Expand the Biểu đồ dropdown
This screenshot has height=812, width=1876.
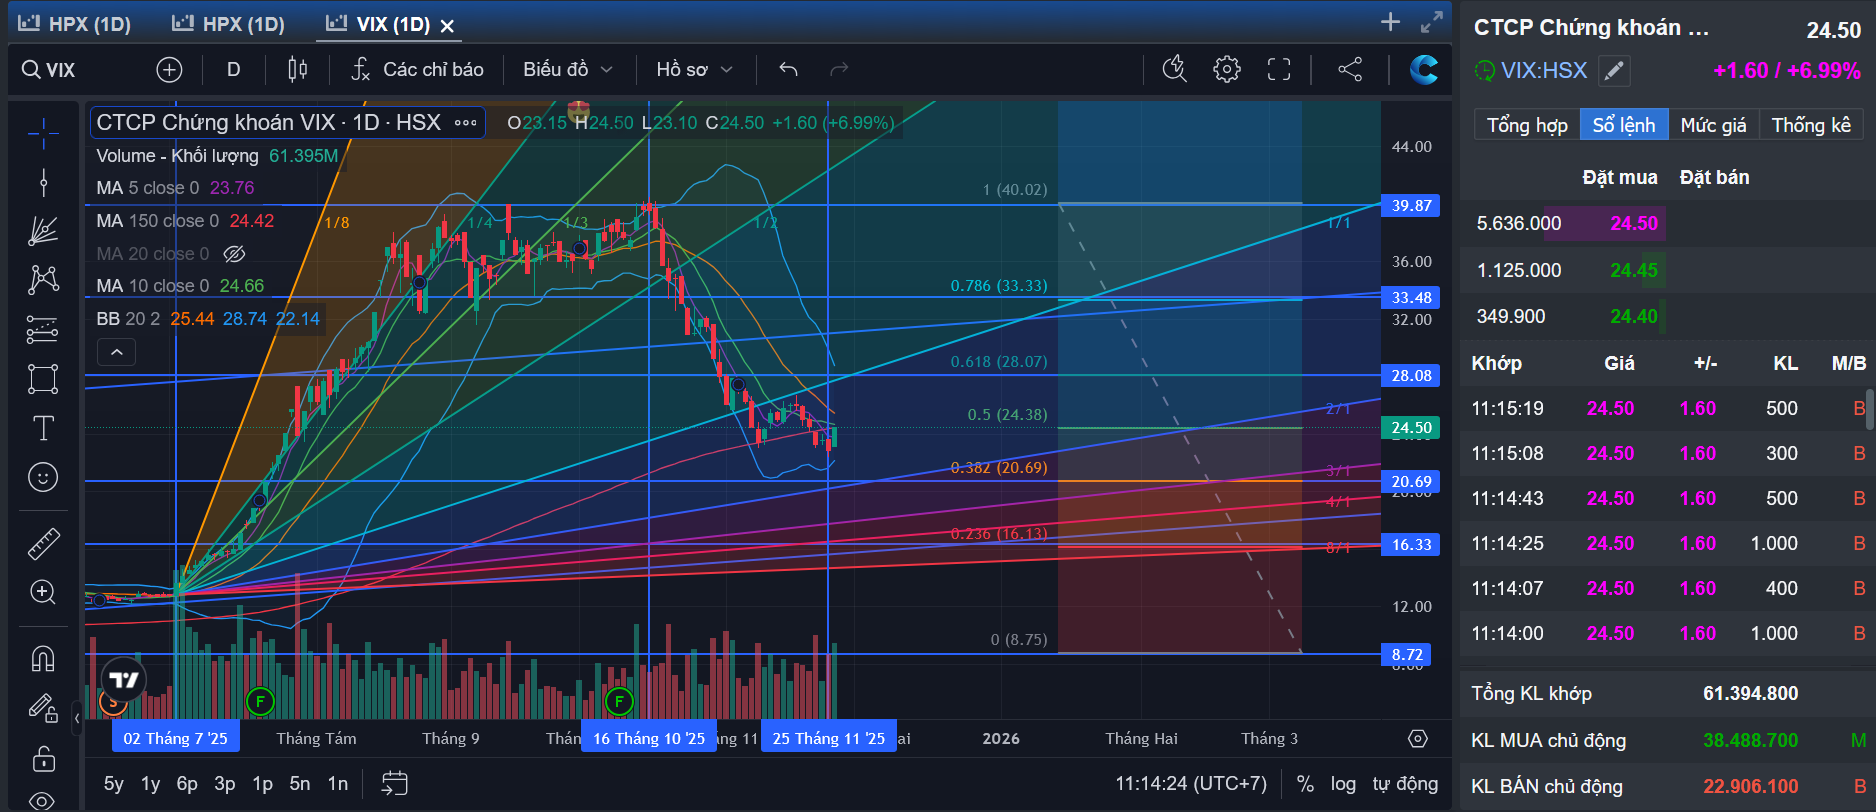(567, 69)
